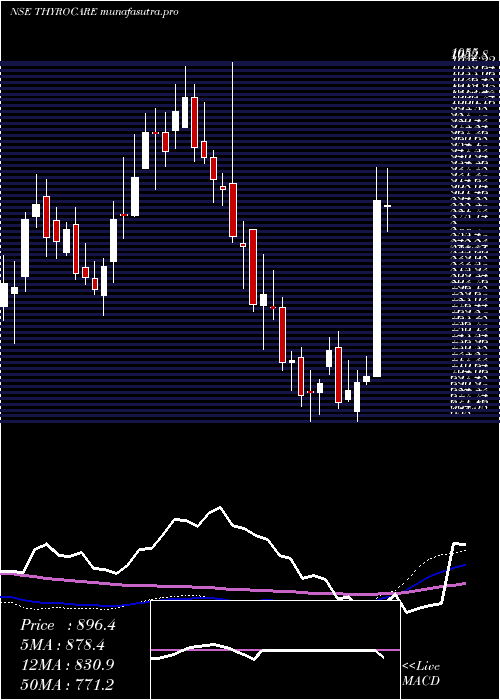
Task: Click inside the MACD inset chart box
Action: pos(275,650)
